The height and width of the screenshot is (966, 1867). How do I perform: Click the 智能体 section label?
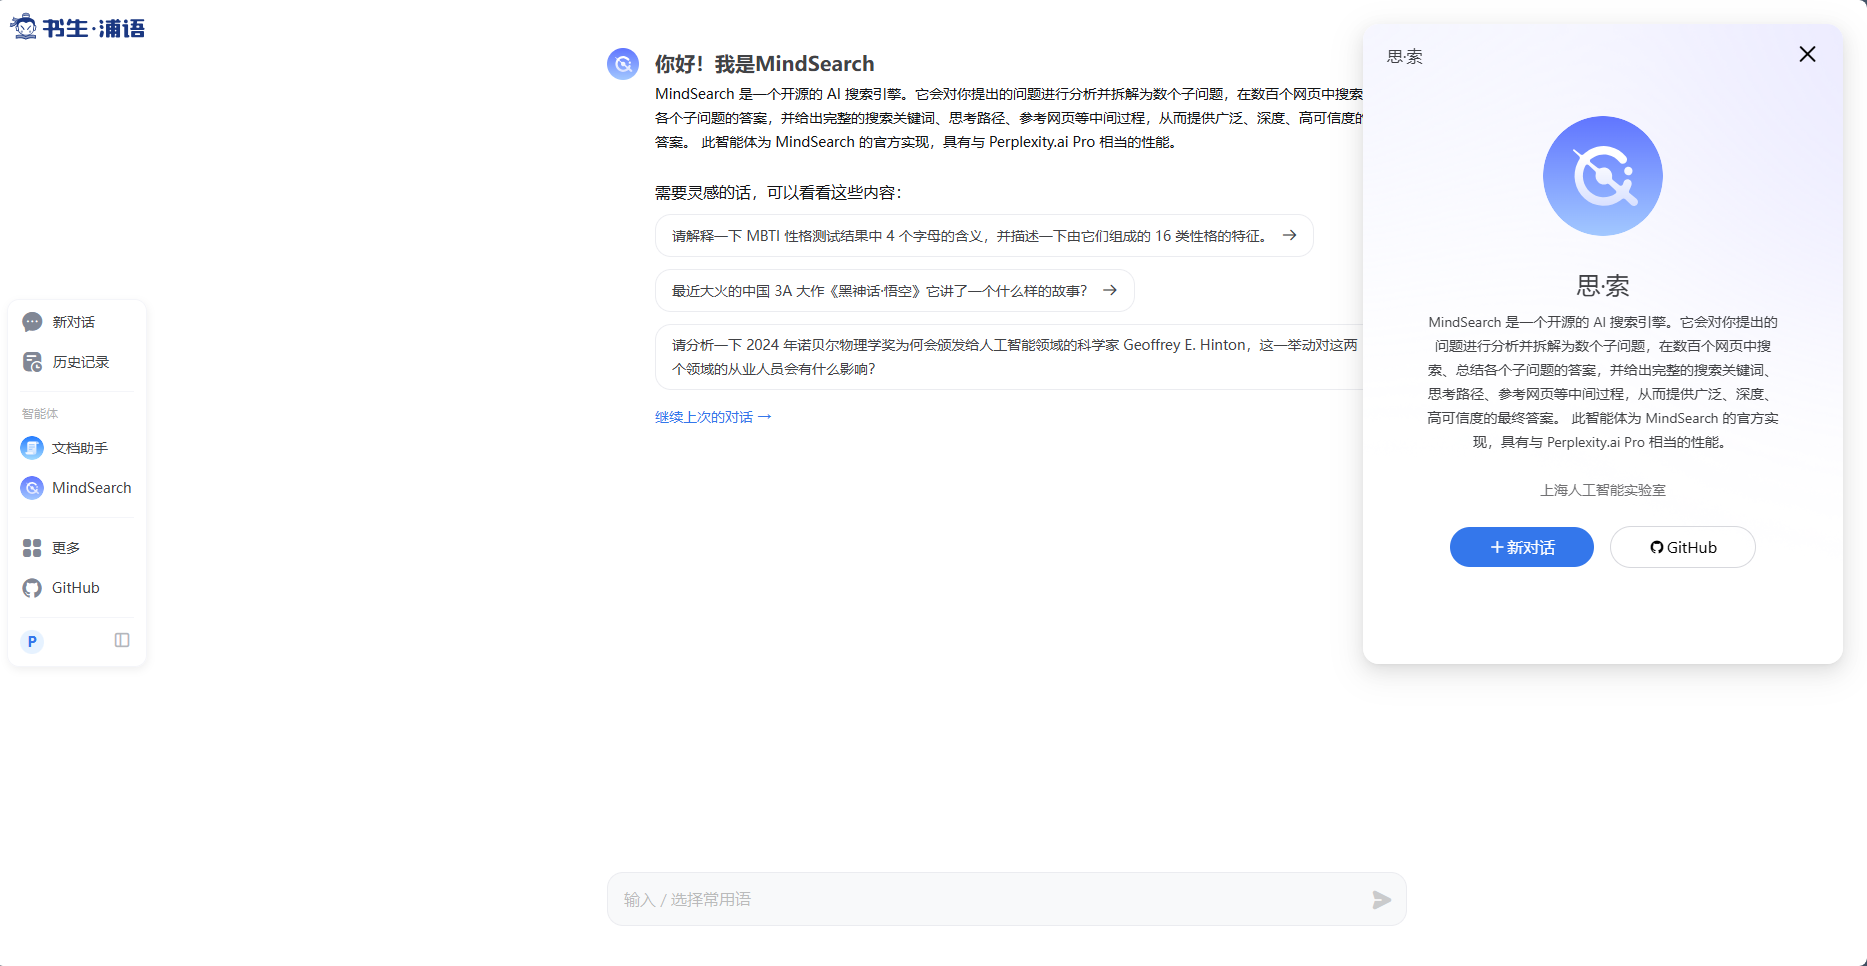click(x=40, y=414)
